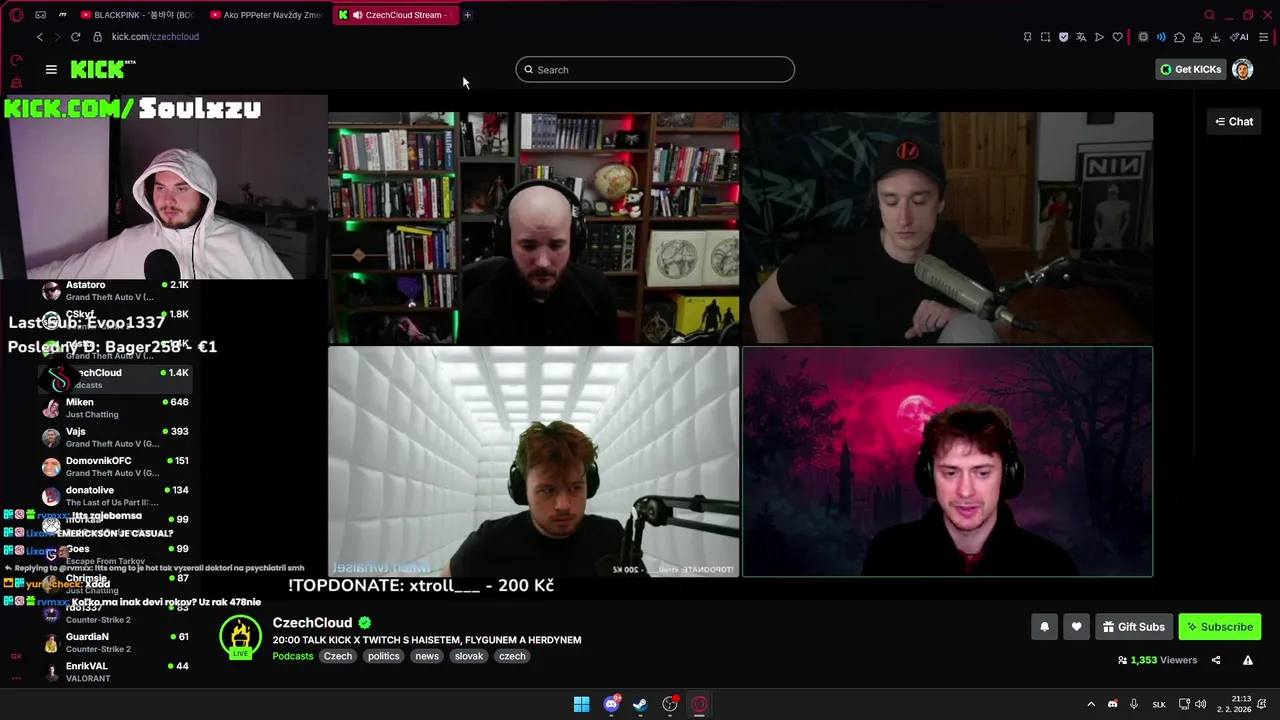Mute the CzechCloud Stream tab audio icon
The height and width of the screenshot is (720, 1280).
(358, 15)
